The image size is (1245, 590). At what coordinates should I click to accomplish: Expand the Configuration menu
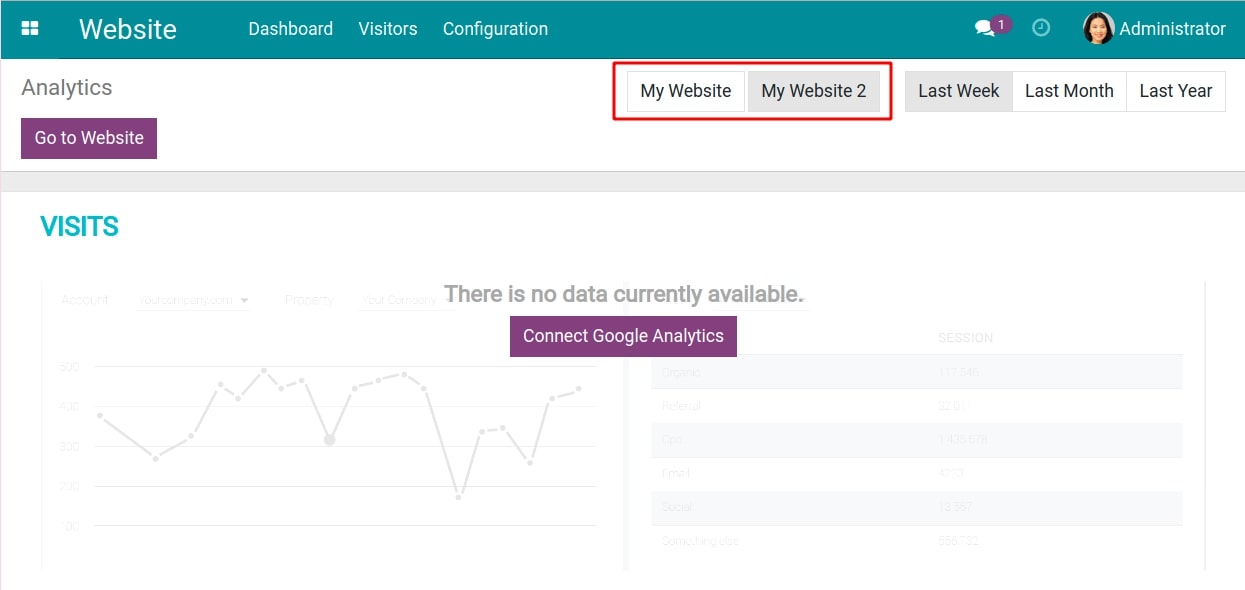[495, 29]
